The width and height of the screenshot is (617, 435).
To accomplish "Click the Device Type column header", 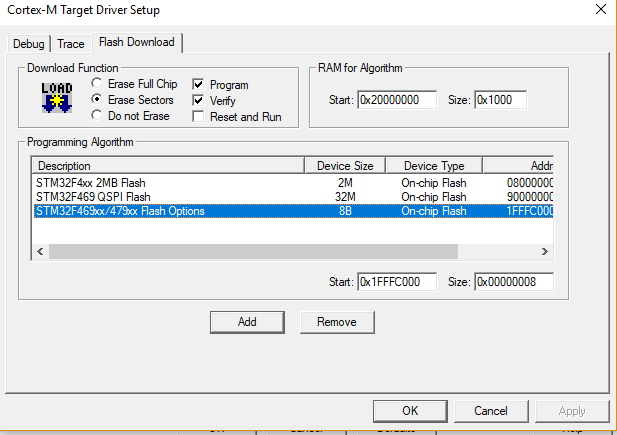I will [434, 166].
